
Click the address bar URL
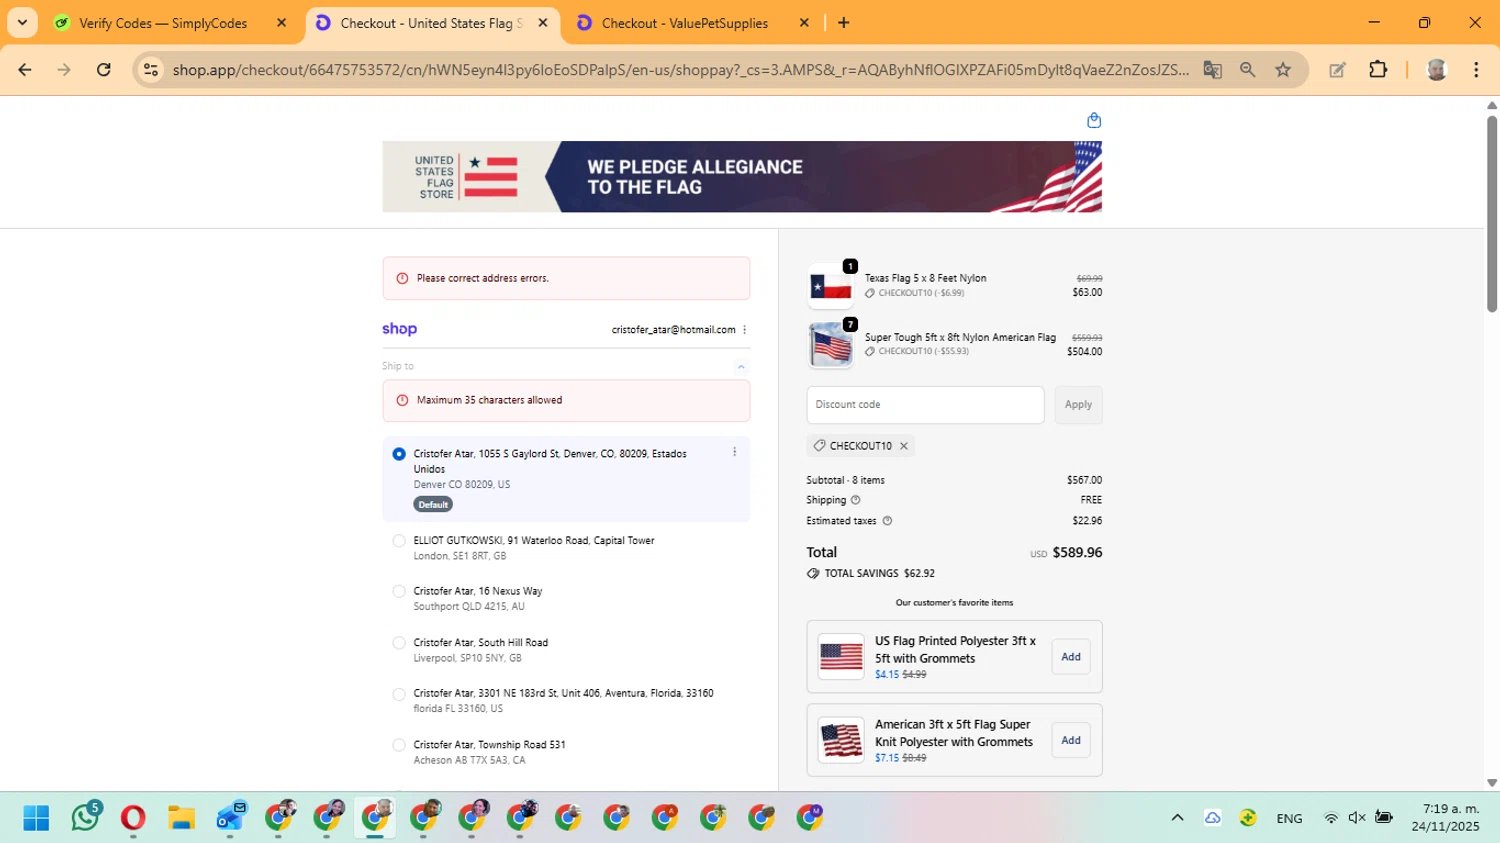(x=680, y=70)
